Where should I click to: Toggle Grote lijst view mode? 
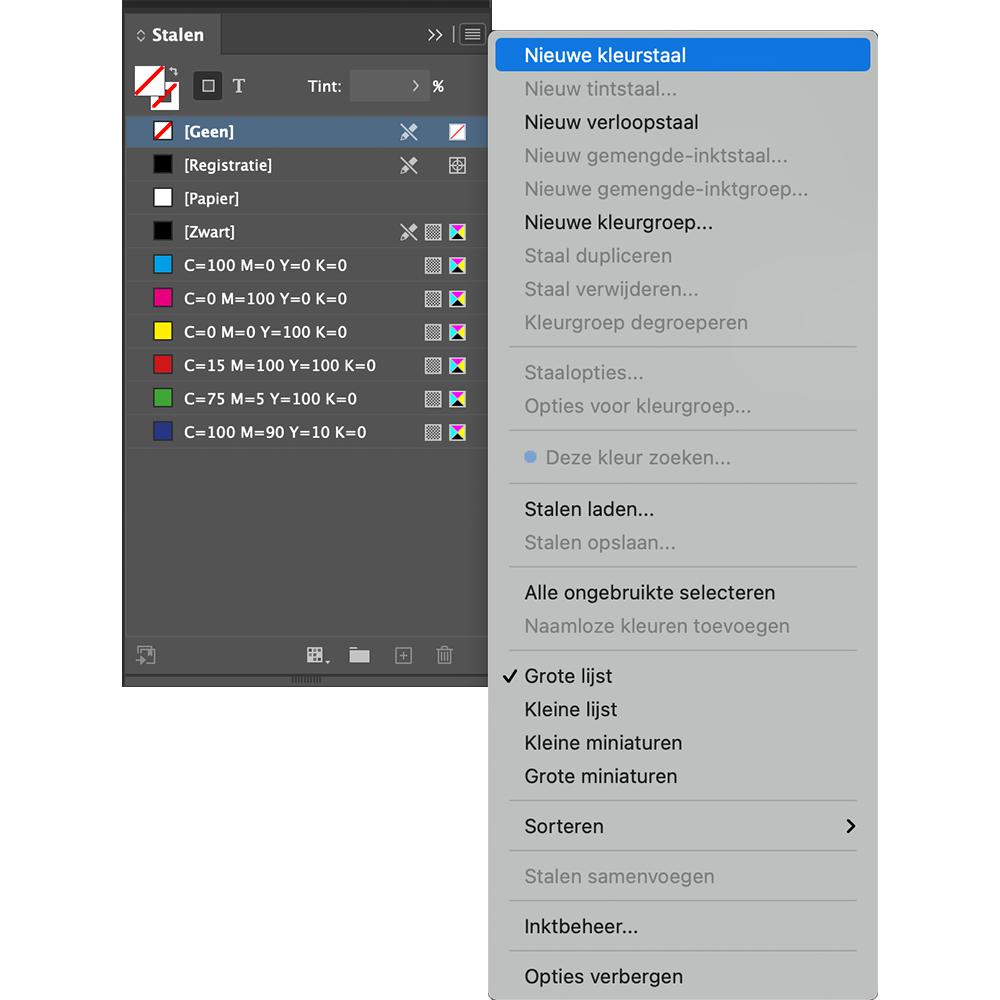click(570, 676)
